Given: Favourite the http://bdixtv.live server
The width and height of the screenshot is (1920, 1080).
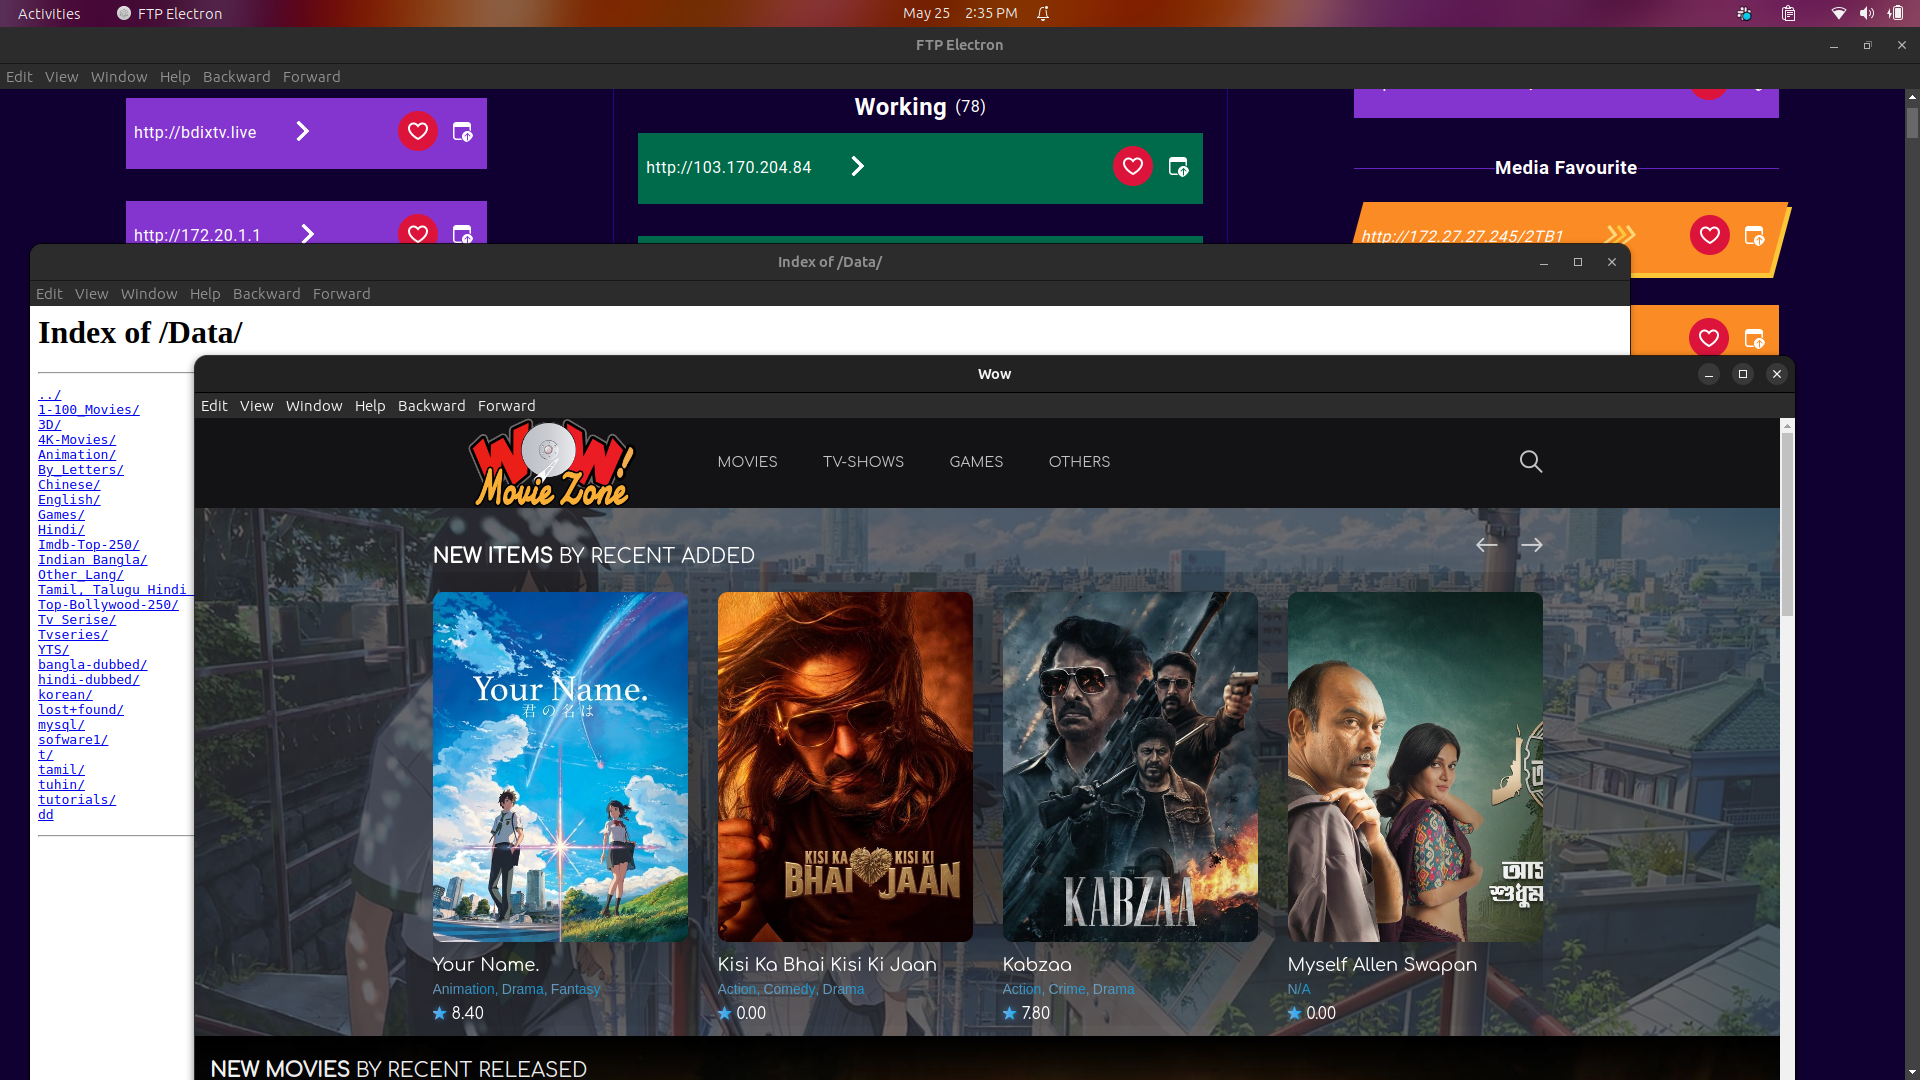Looking at the screenshot, I should tap(417, 131).
